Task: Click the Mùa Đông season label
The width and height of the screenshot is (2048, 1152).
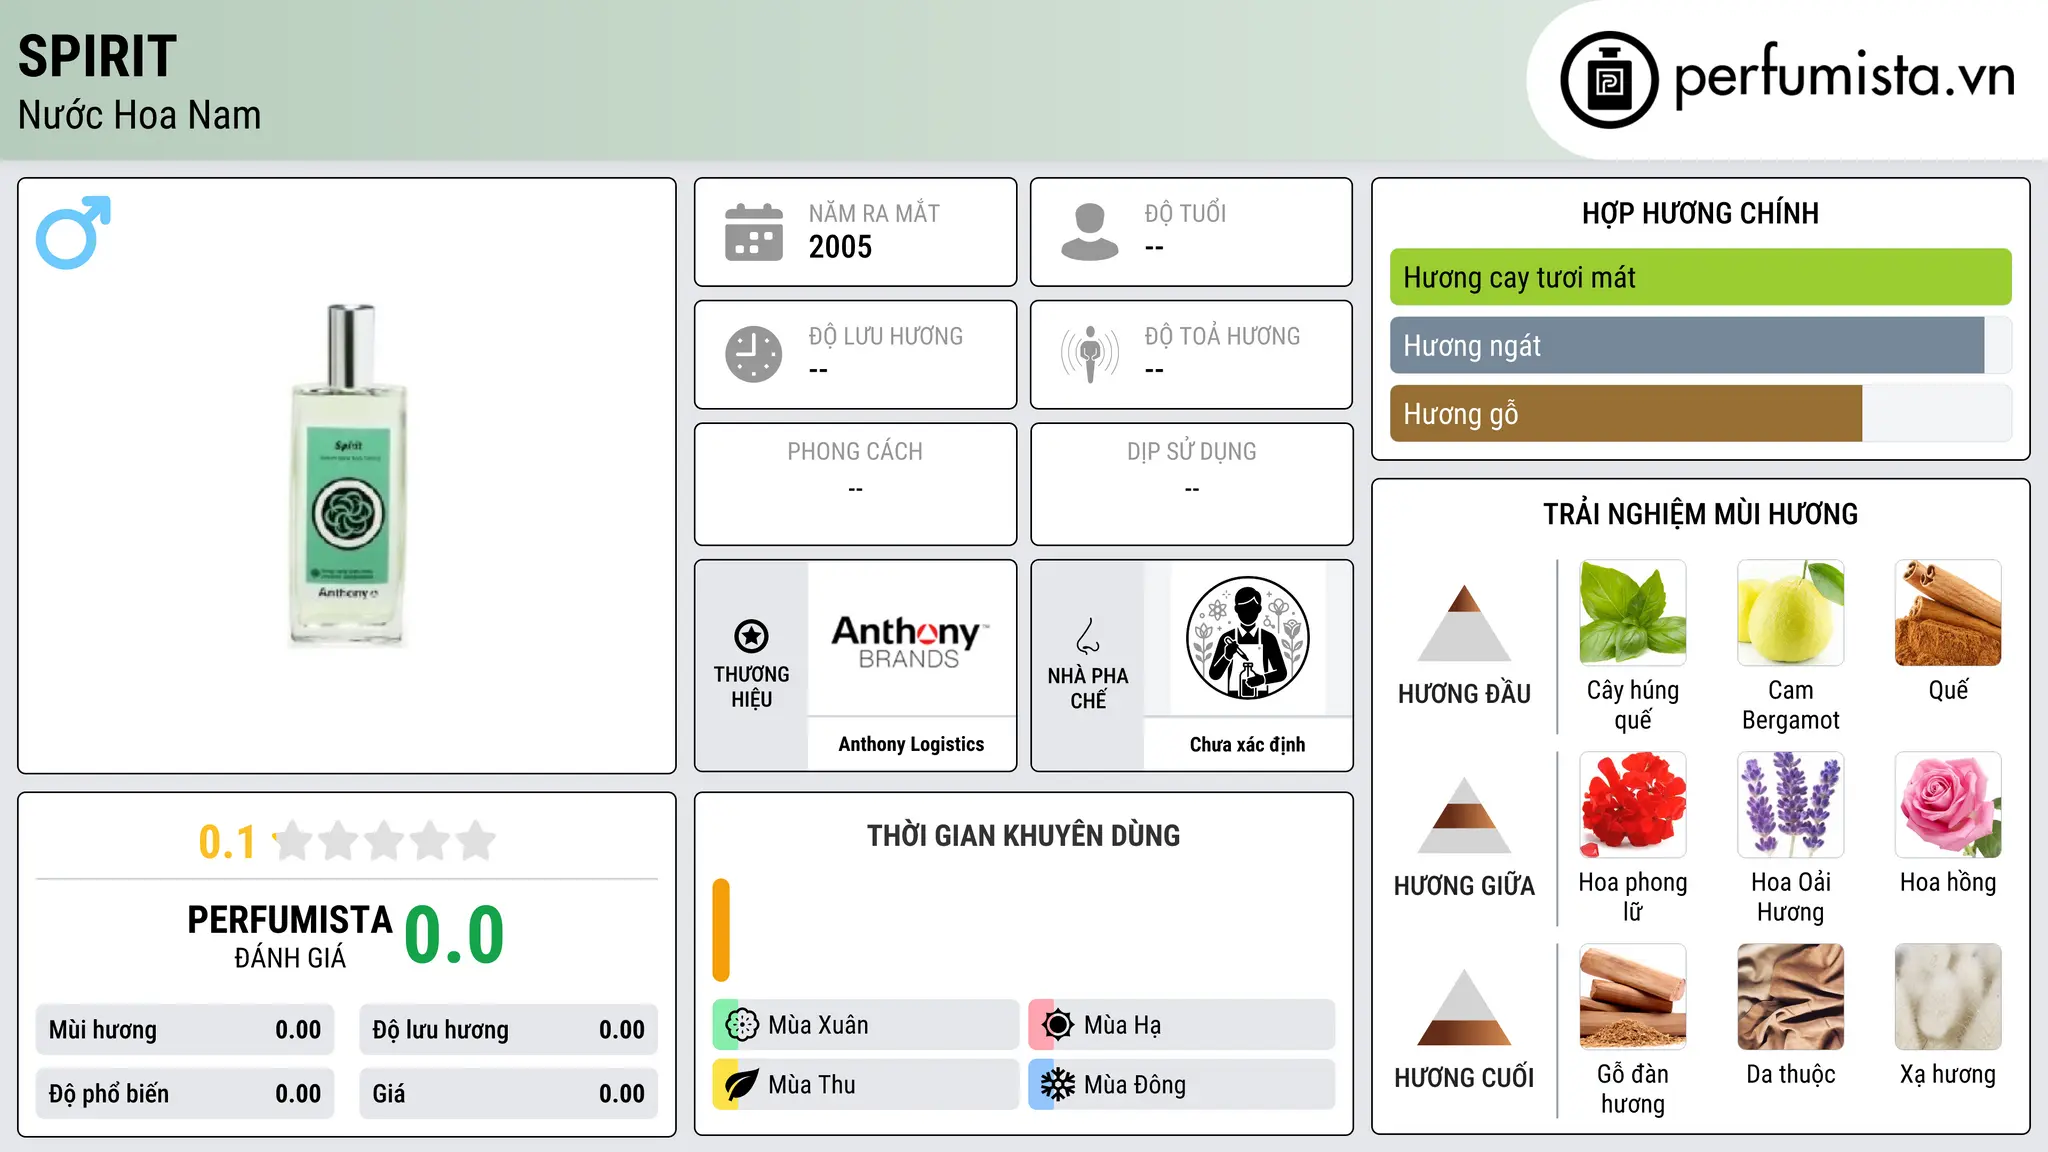Action: [x=1135, y=1085]
